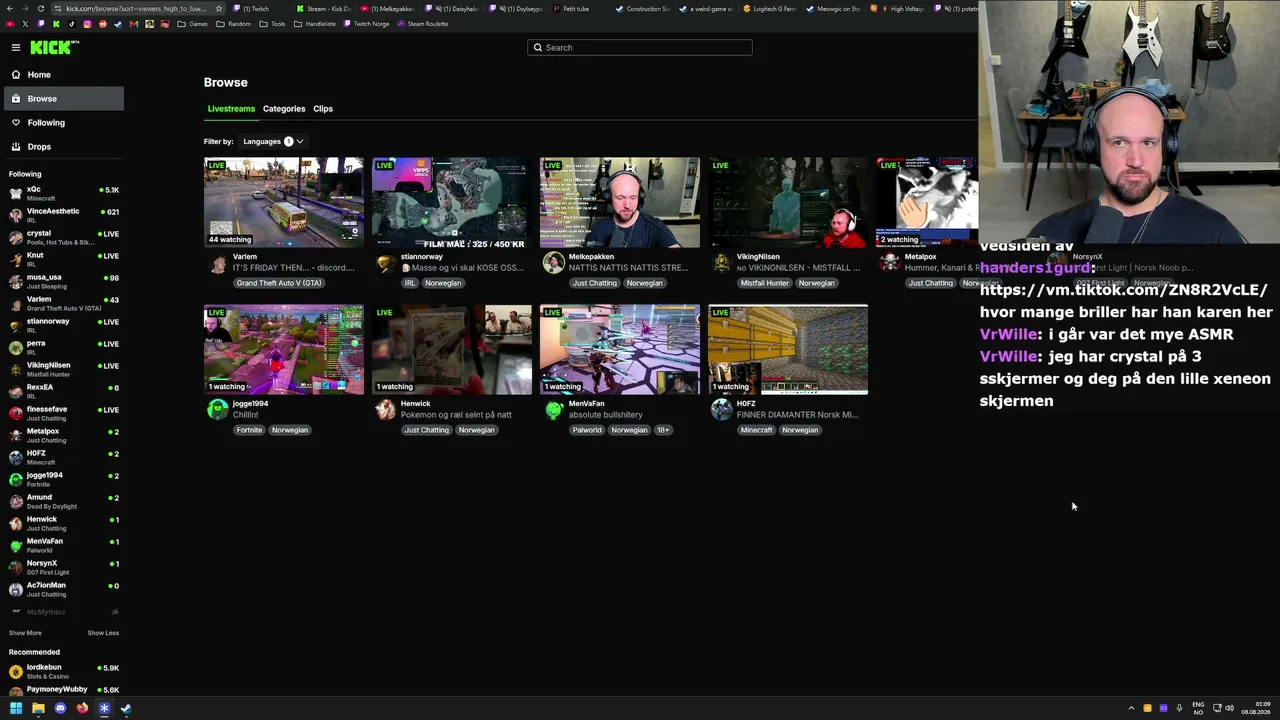1280x720 pixels.
Task: Open Drops in sidebar
Action: tap(64, 147)
